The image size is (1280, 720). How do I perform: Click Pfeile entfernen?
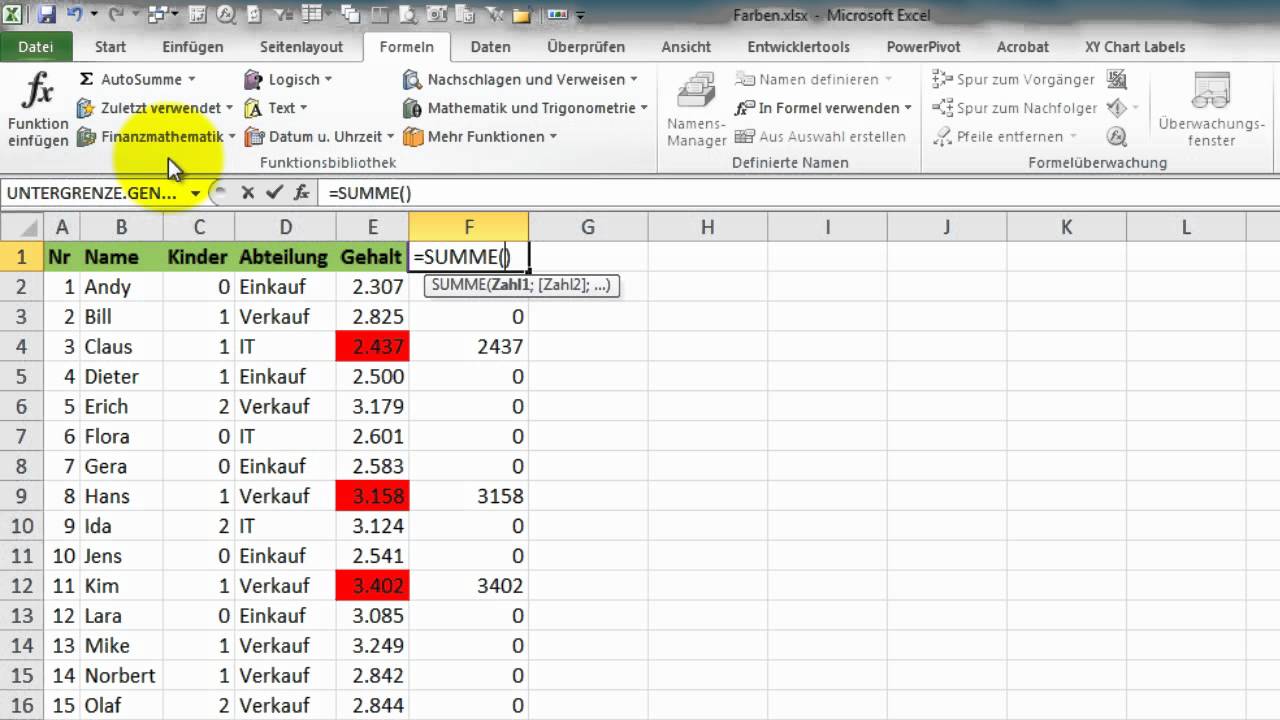coord(1005,137)
